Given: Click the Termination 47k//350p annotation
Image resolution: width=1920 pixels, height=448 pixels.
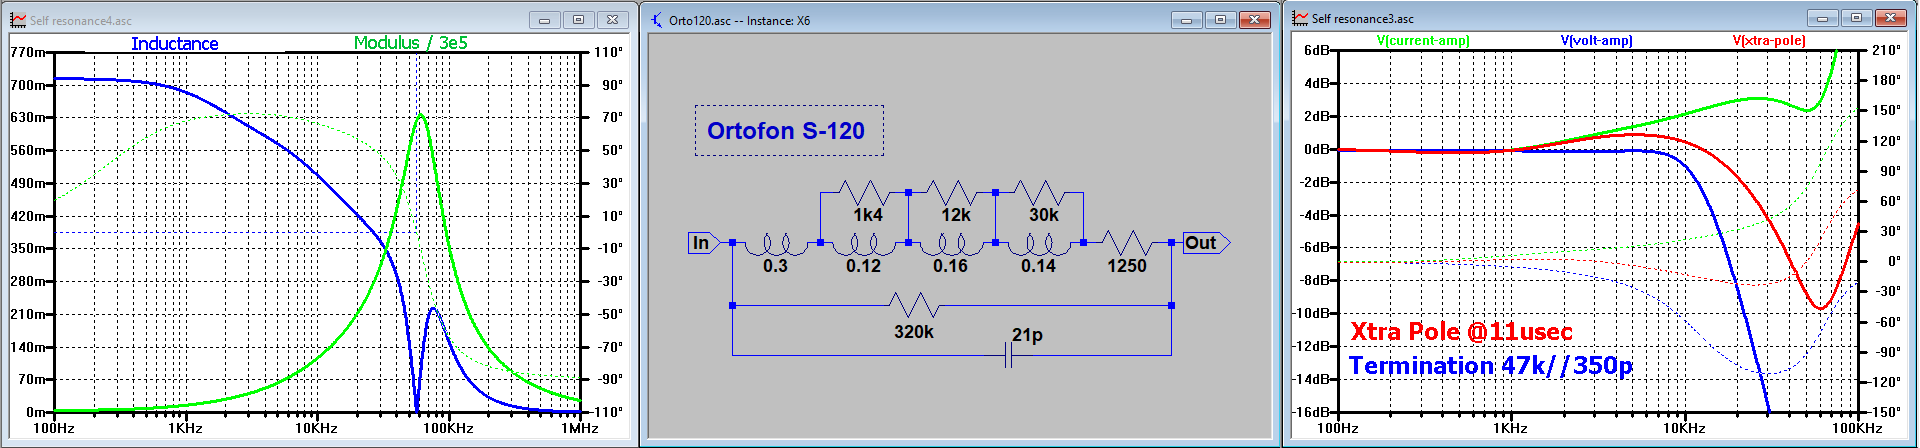Looking at the screenshot, I should [1490, 366].
